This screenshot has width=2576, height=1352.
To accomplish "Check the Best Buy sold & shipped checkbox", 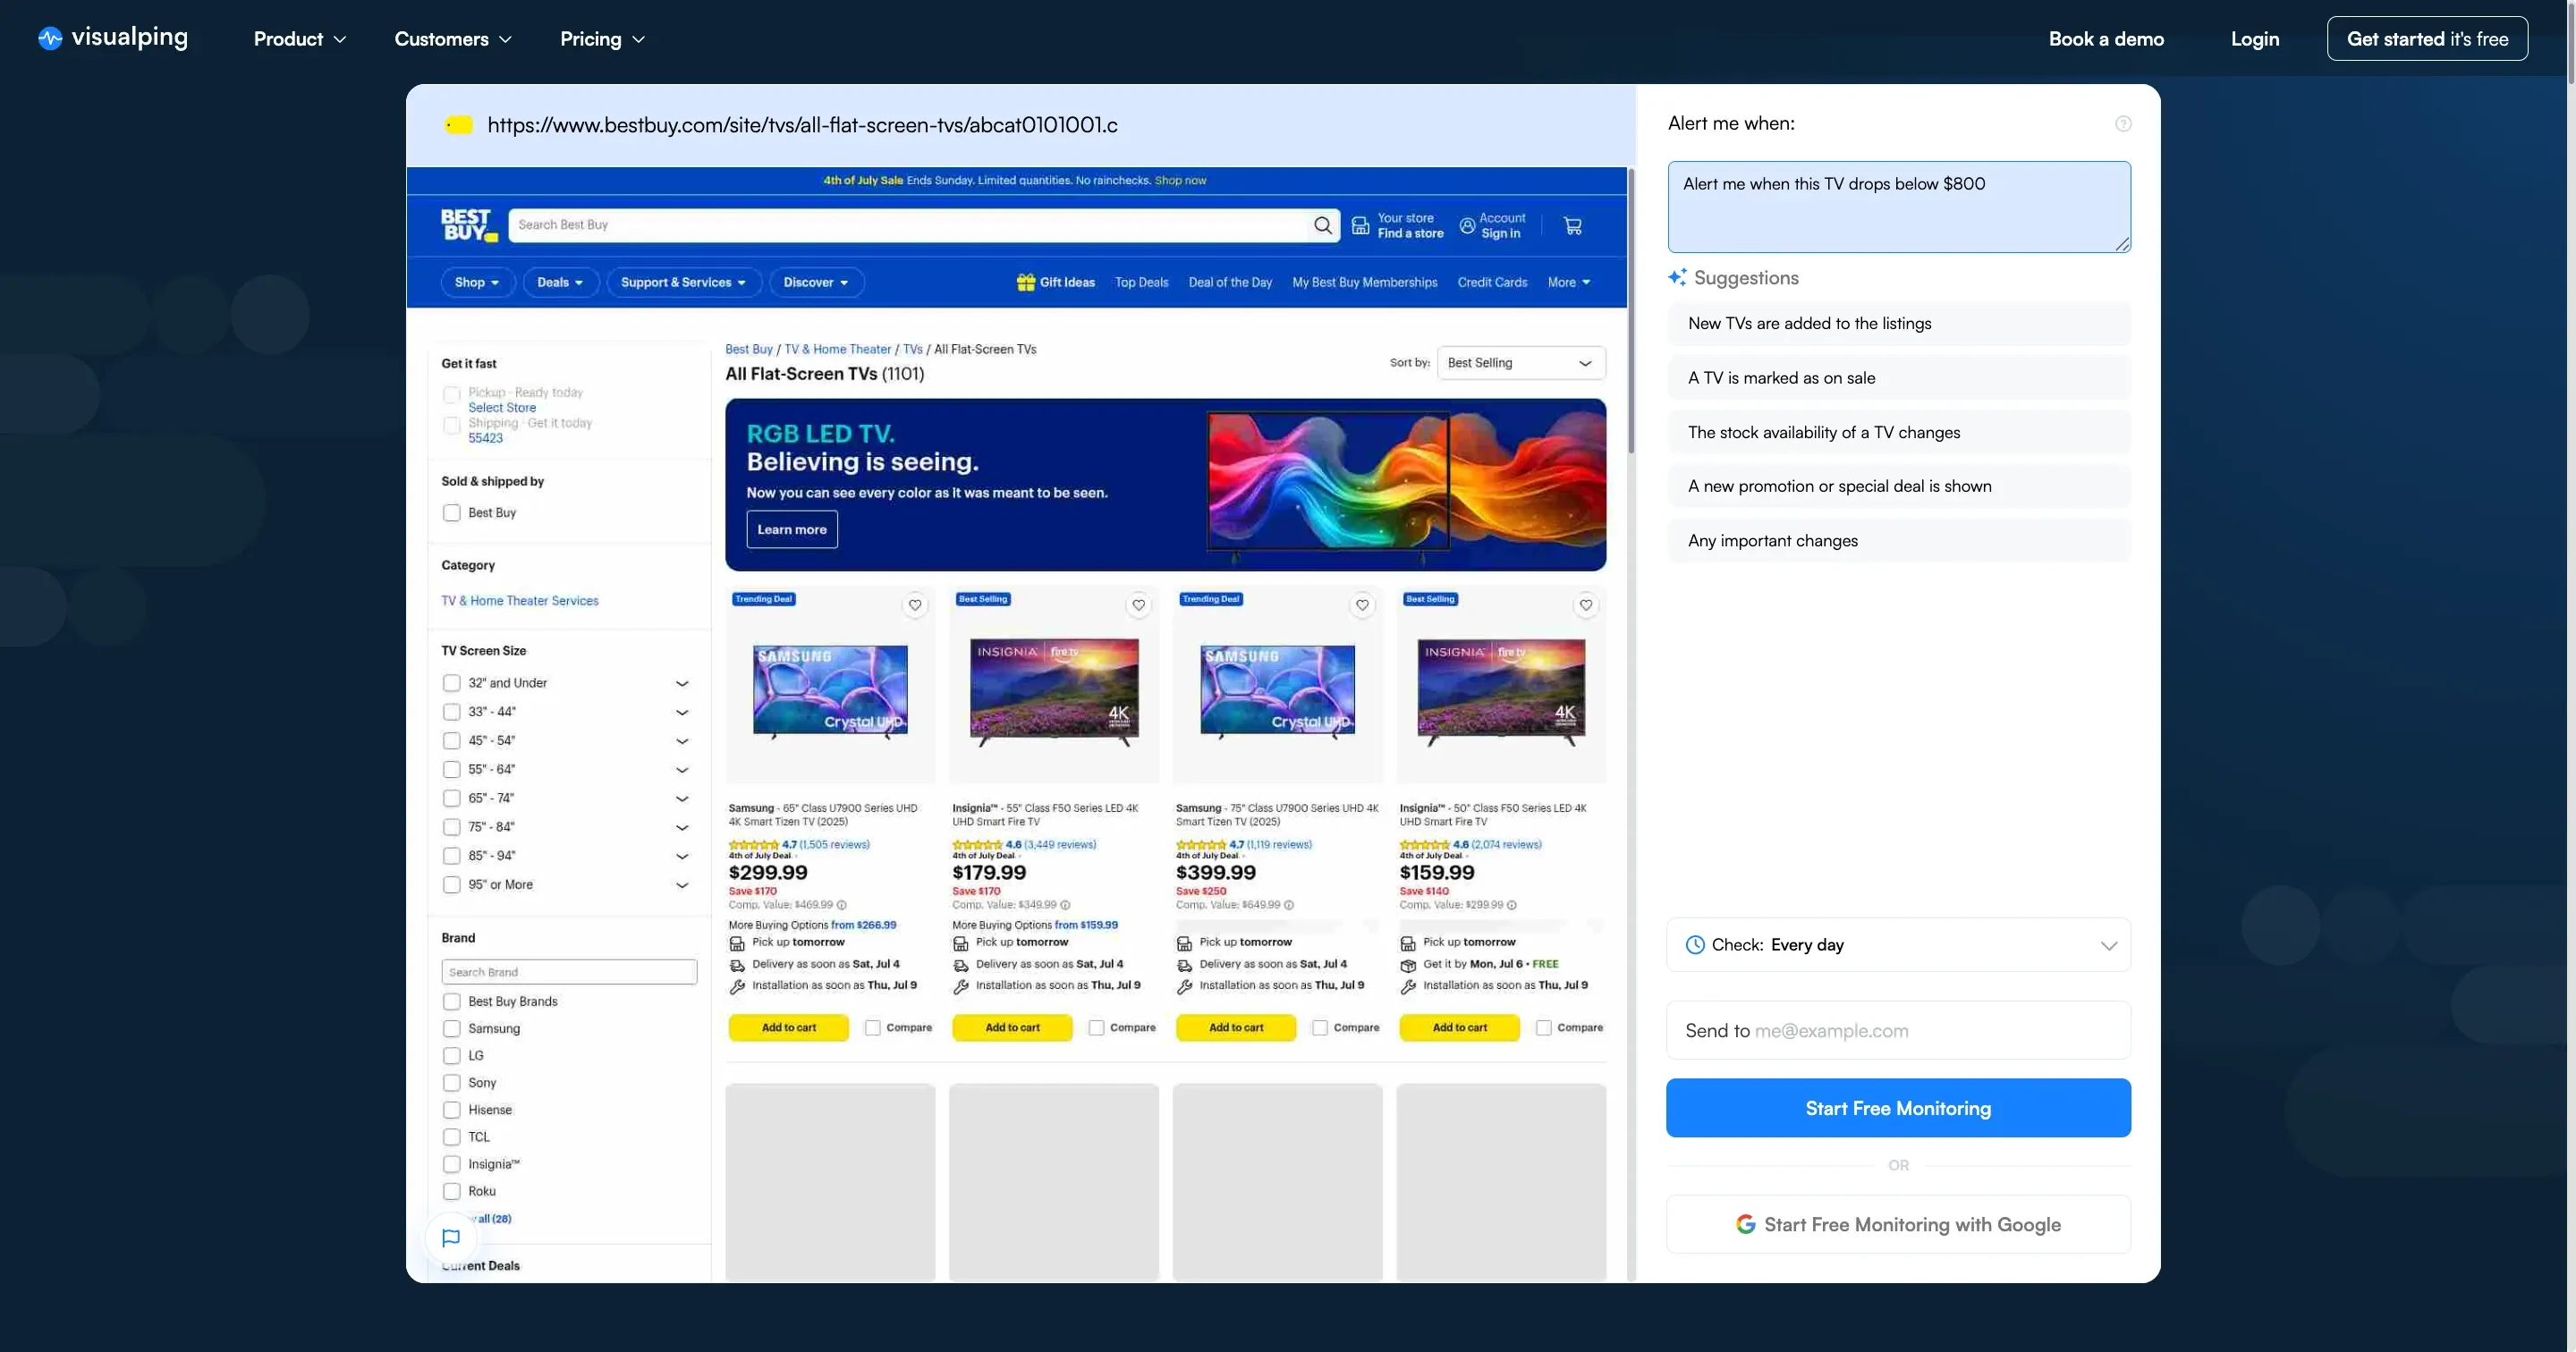I will pos(452,512).
